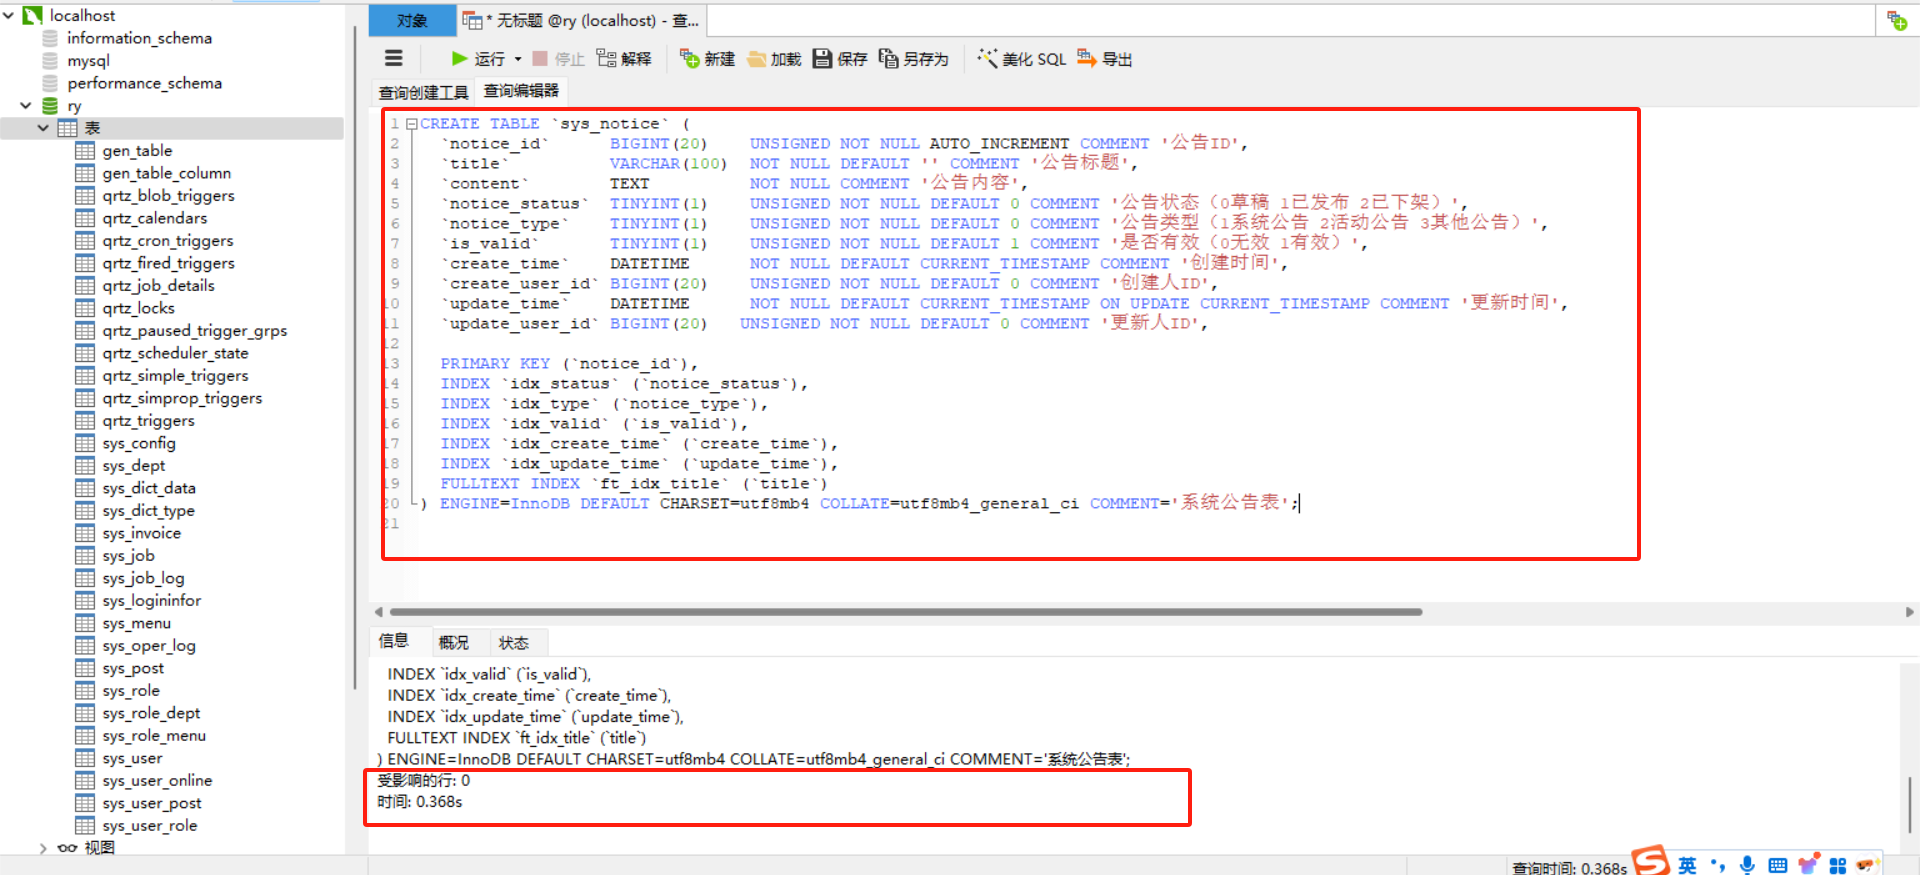Select the gen_table table
The image size is (1920, 875).
tap(137, 151)
